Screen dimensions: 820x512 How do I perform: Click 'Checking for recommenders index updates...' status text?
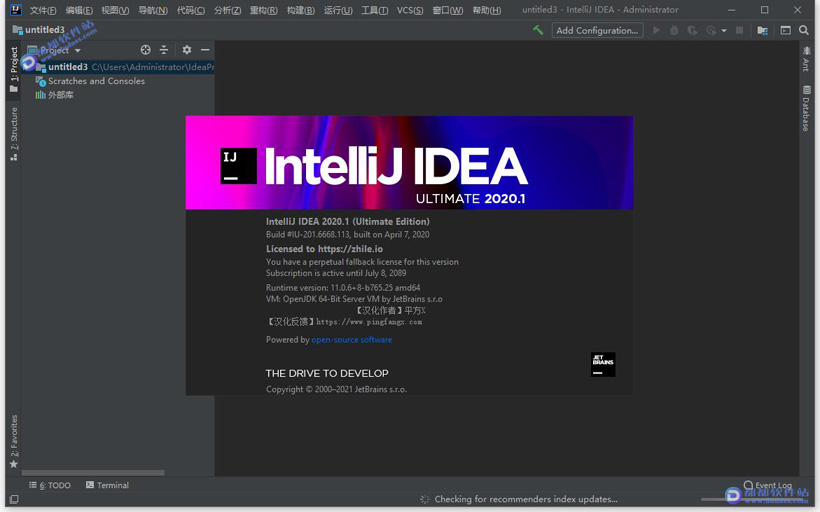(x=526, y=499)
